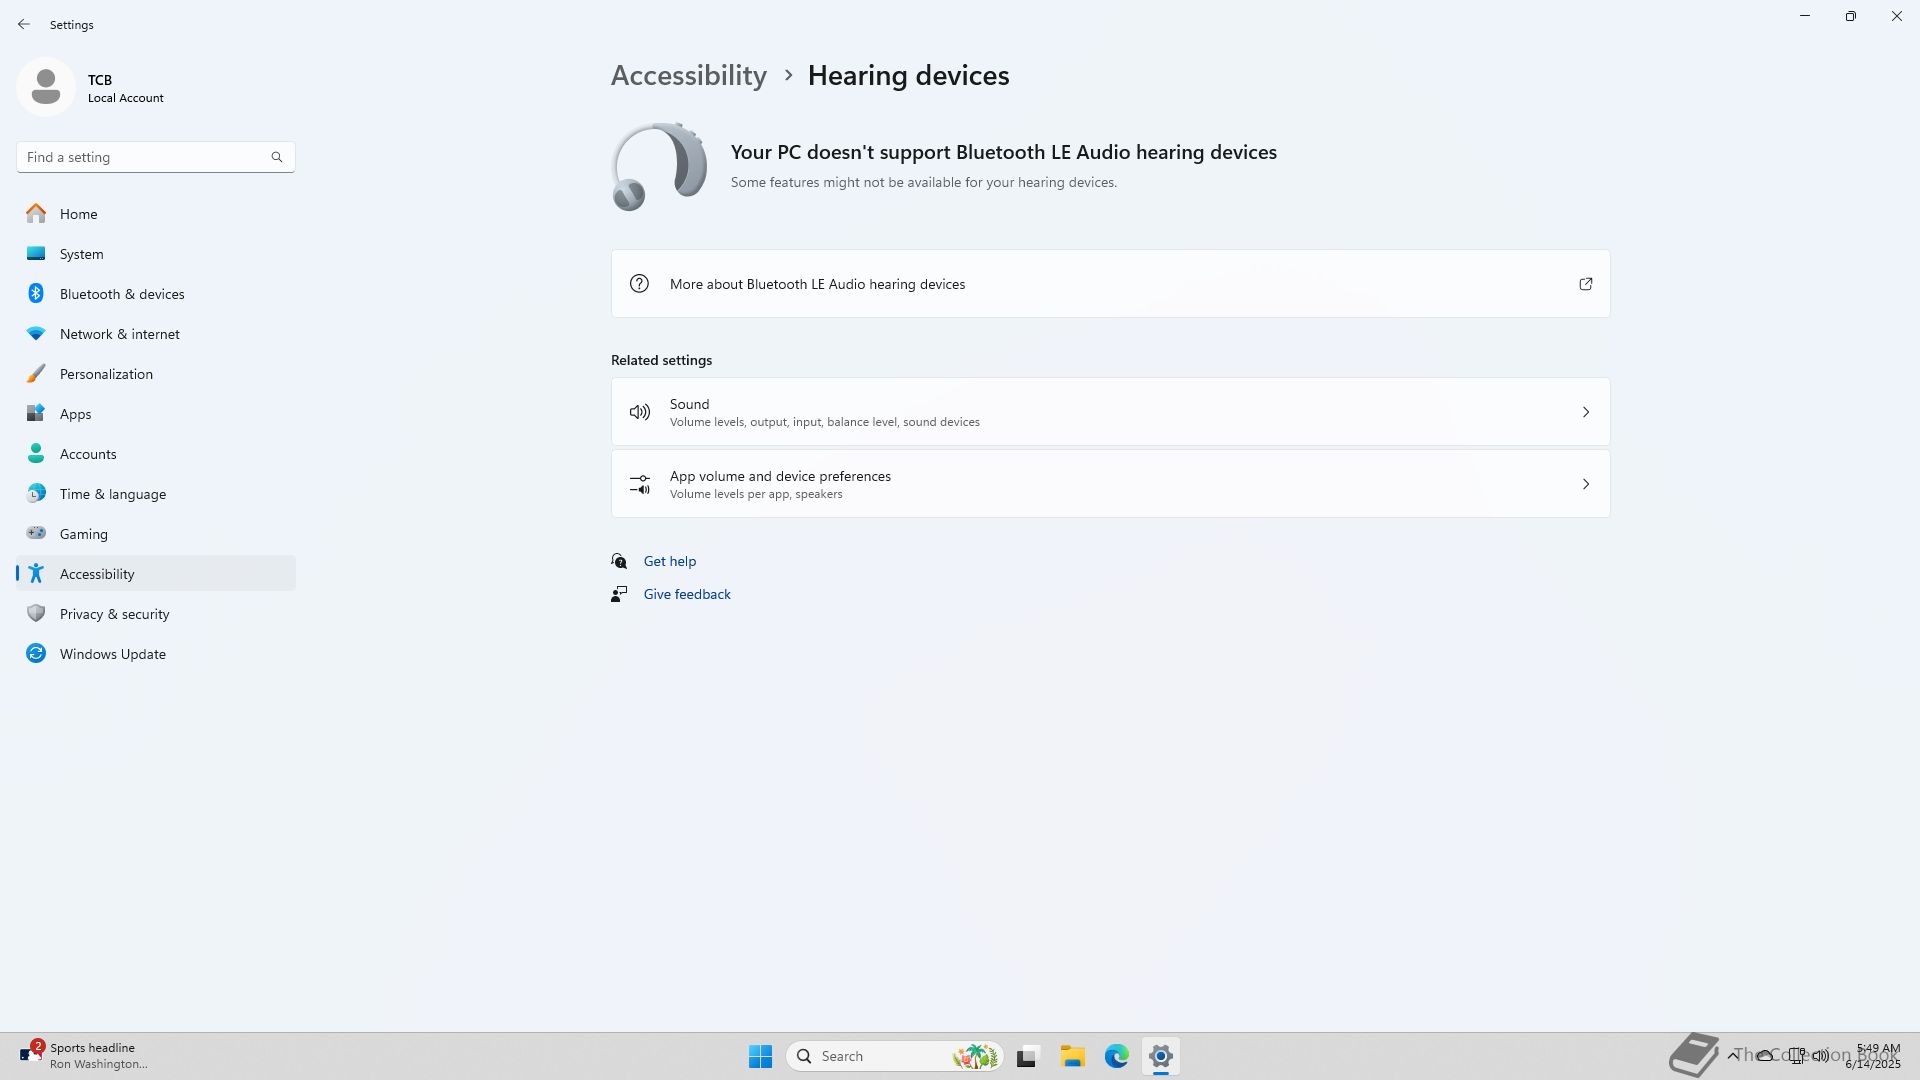Expand App volume and device preferences chevron
Viewport: 1920px width, 1080px height.
click(1585, 484)
